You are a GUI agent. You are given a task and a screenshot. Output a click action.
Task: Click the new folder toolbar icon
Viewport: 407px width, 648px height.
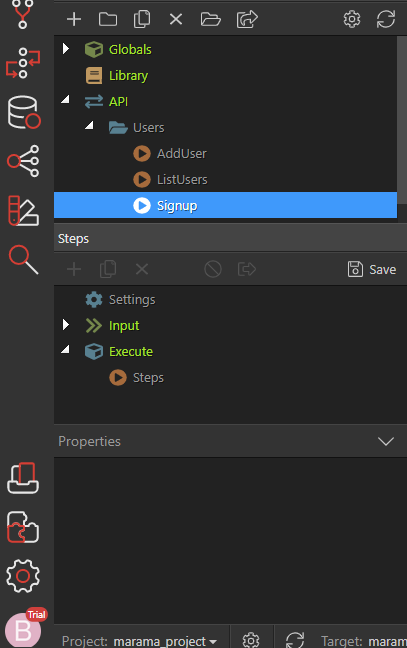pyautogui.click(x=108, y=19)
